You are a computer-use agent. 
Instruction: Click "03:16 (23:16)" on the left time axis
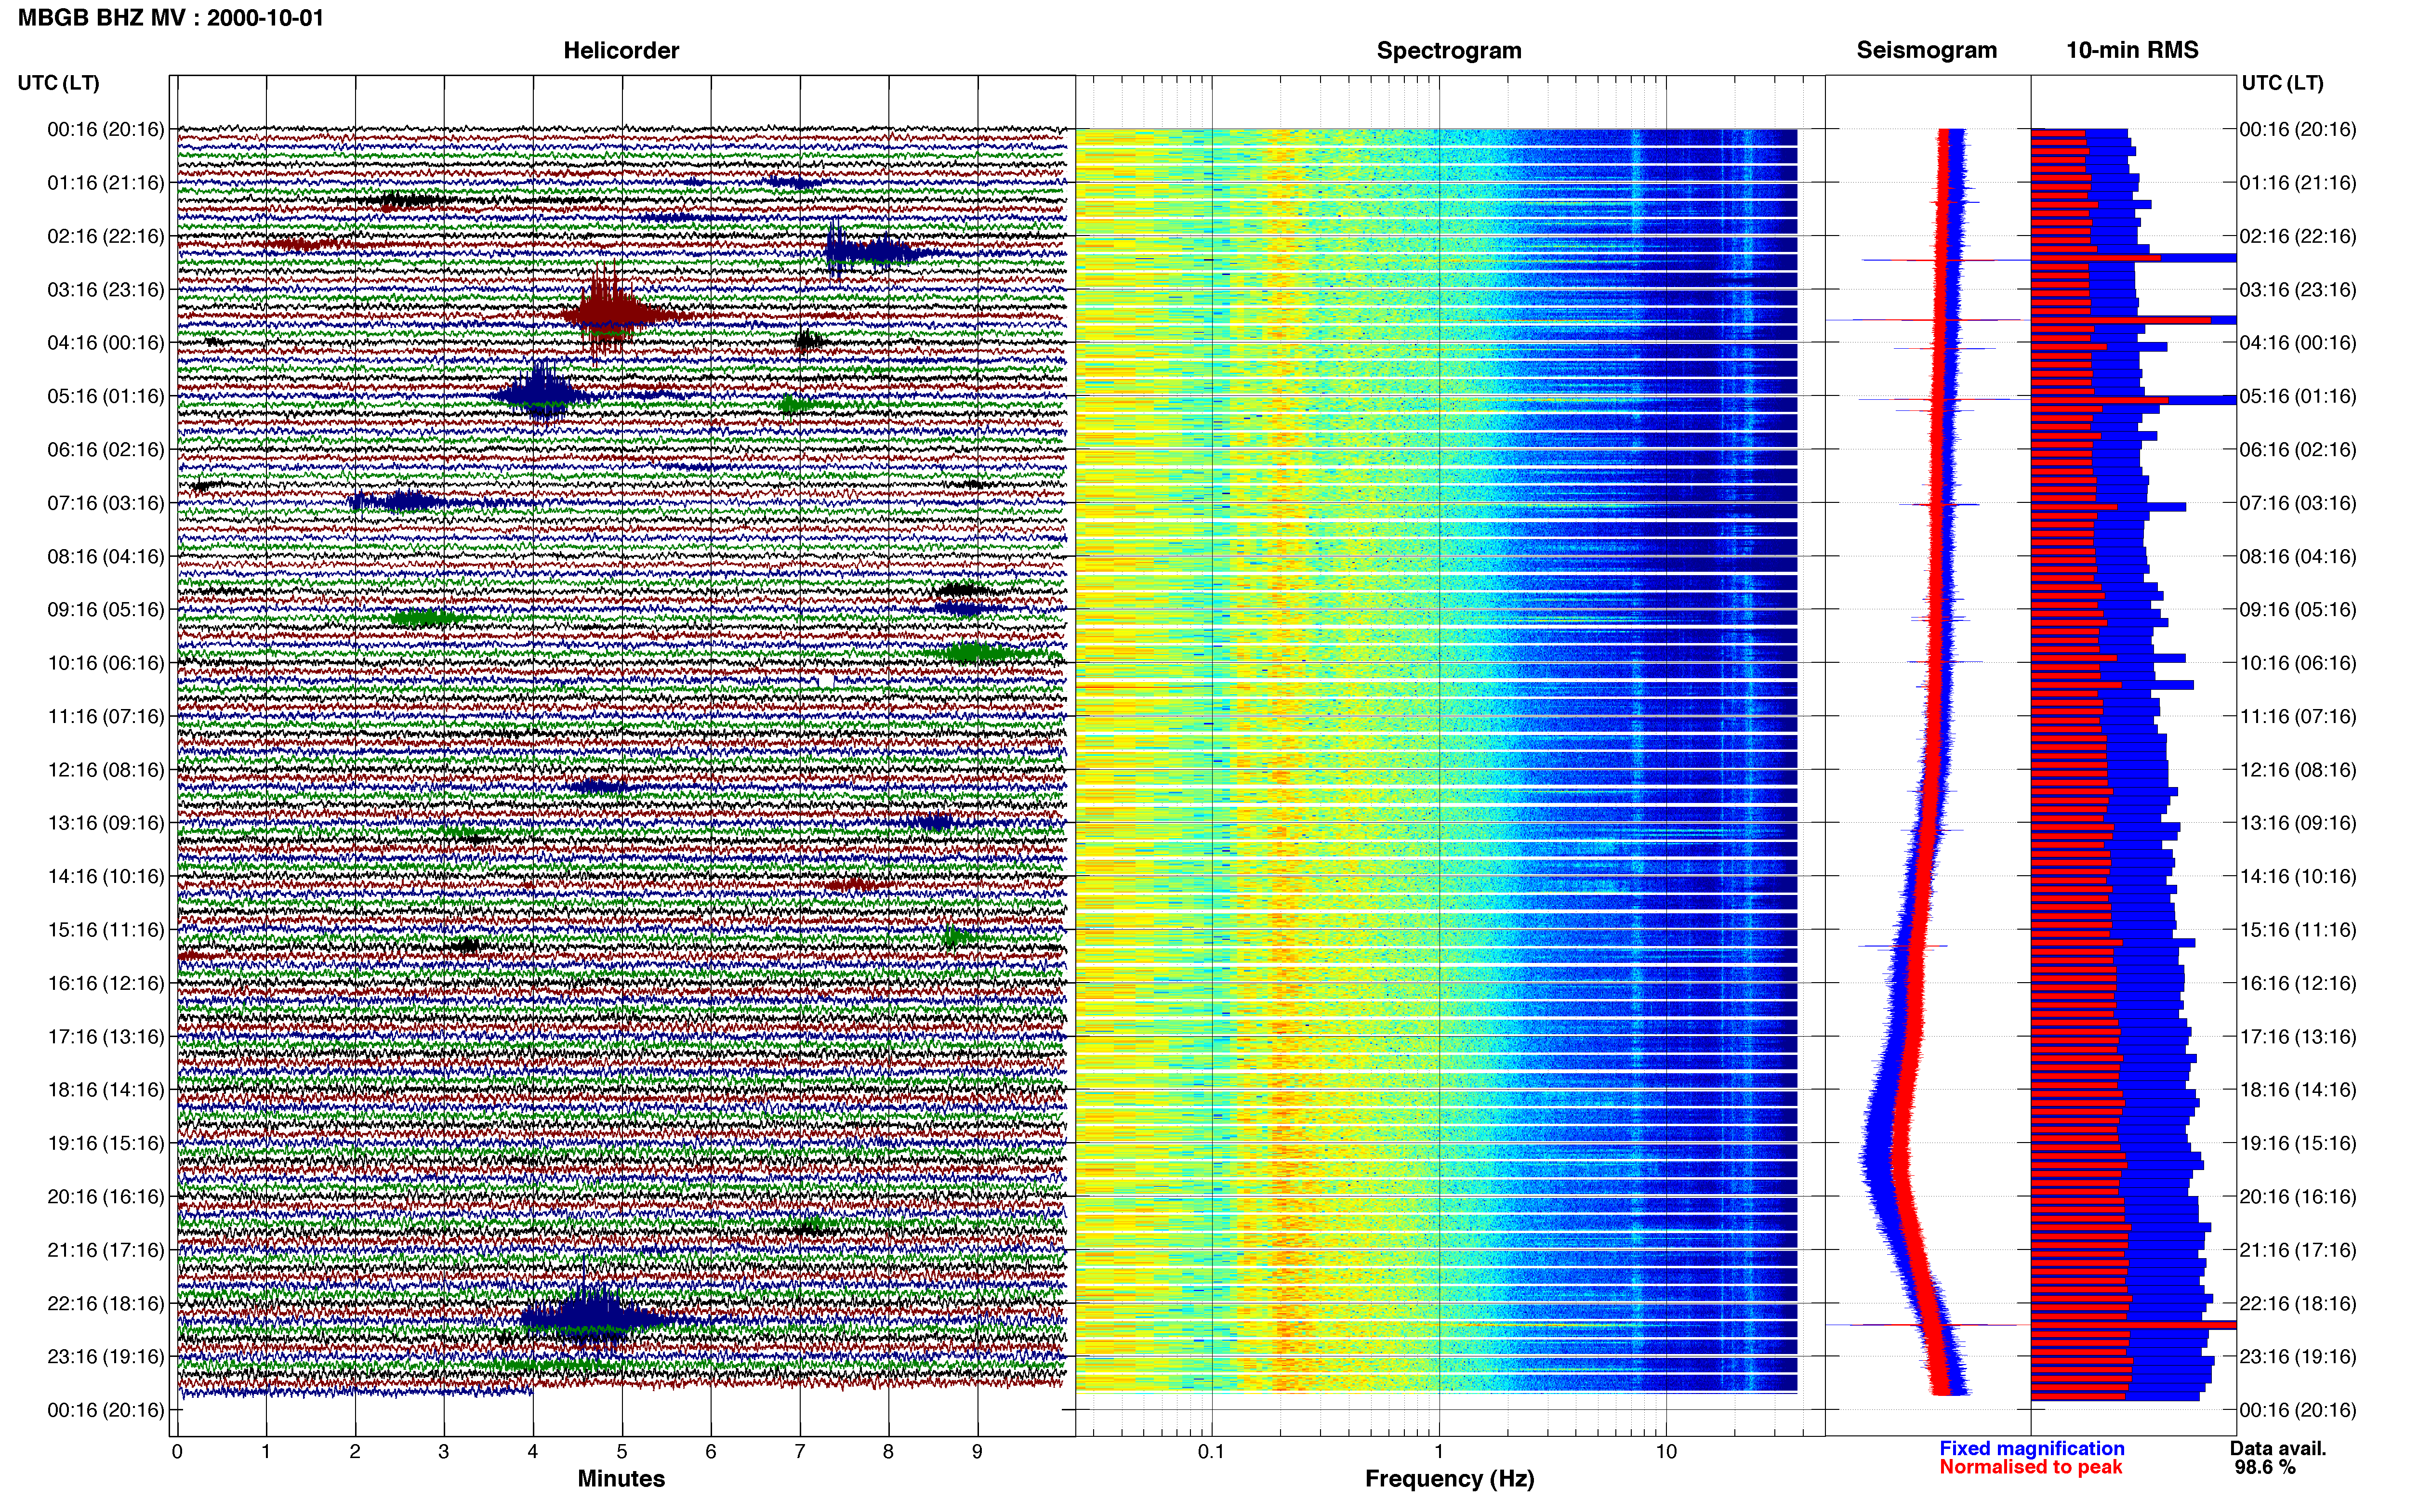coord(106,290)
